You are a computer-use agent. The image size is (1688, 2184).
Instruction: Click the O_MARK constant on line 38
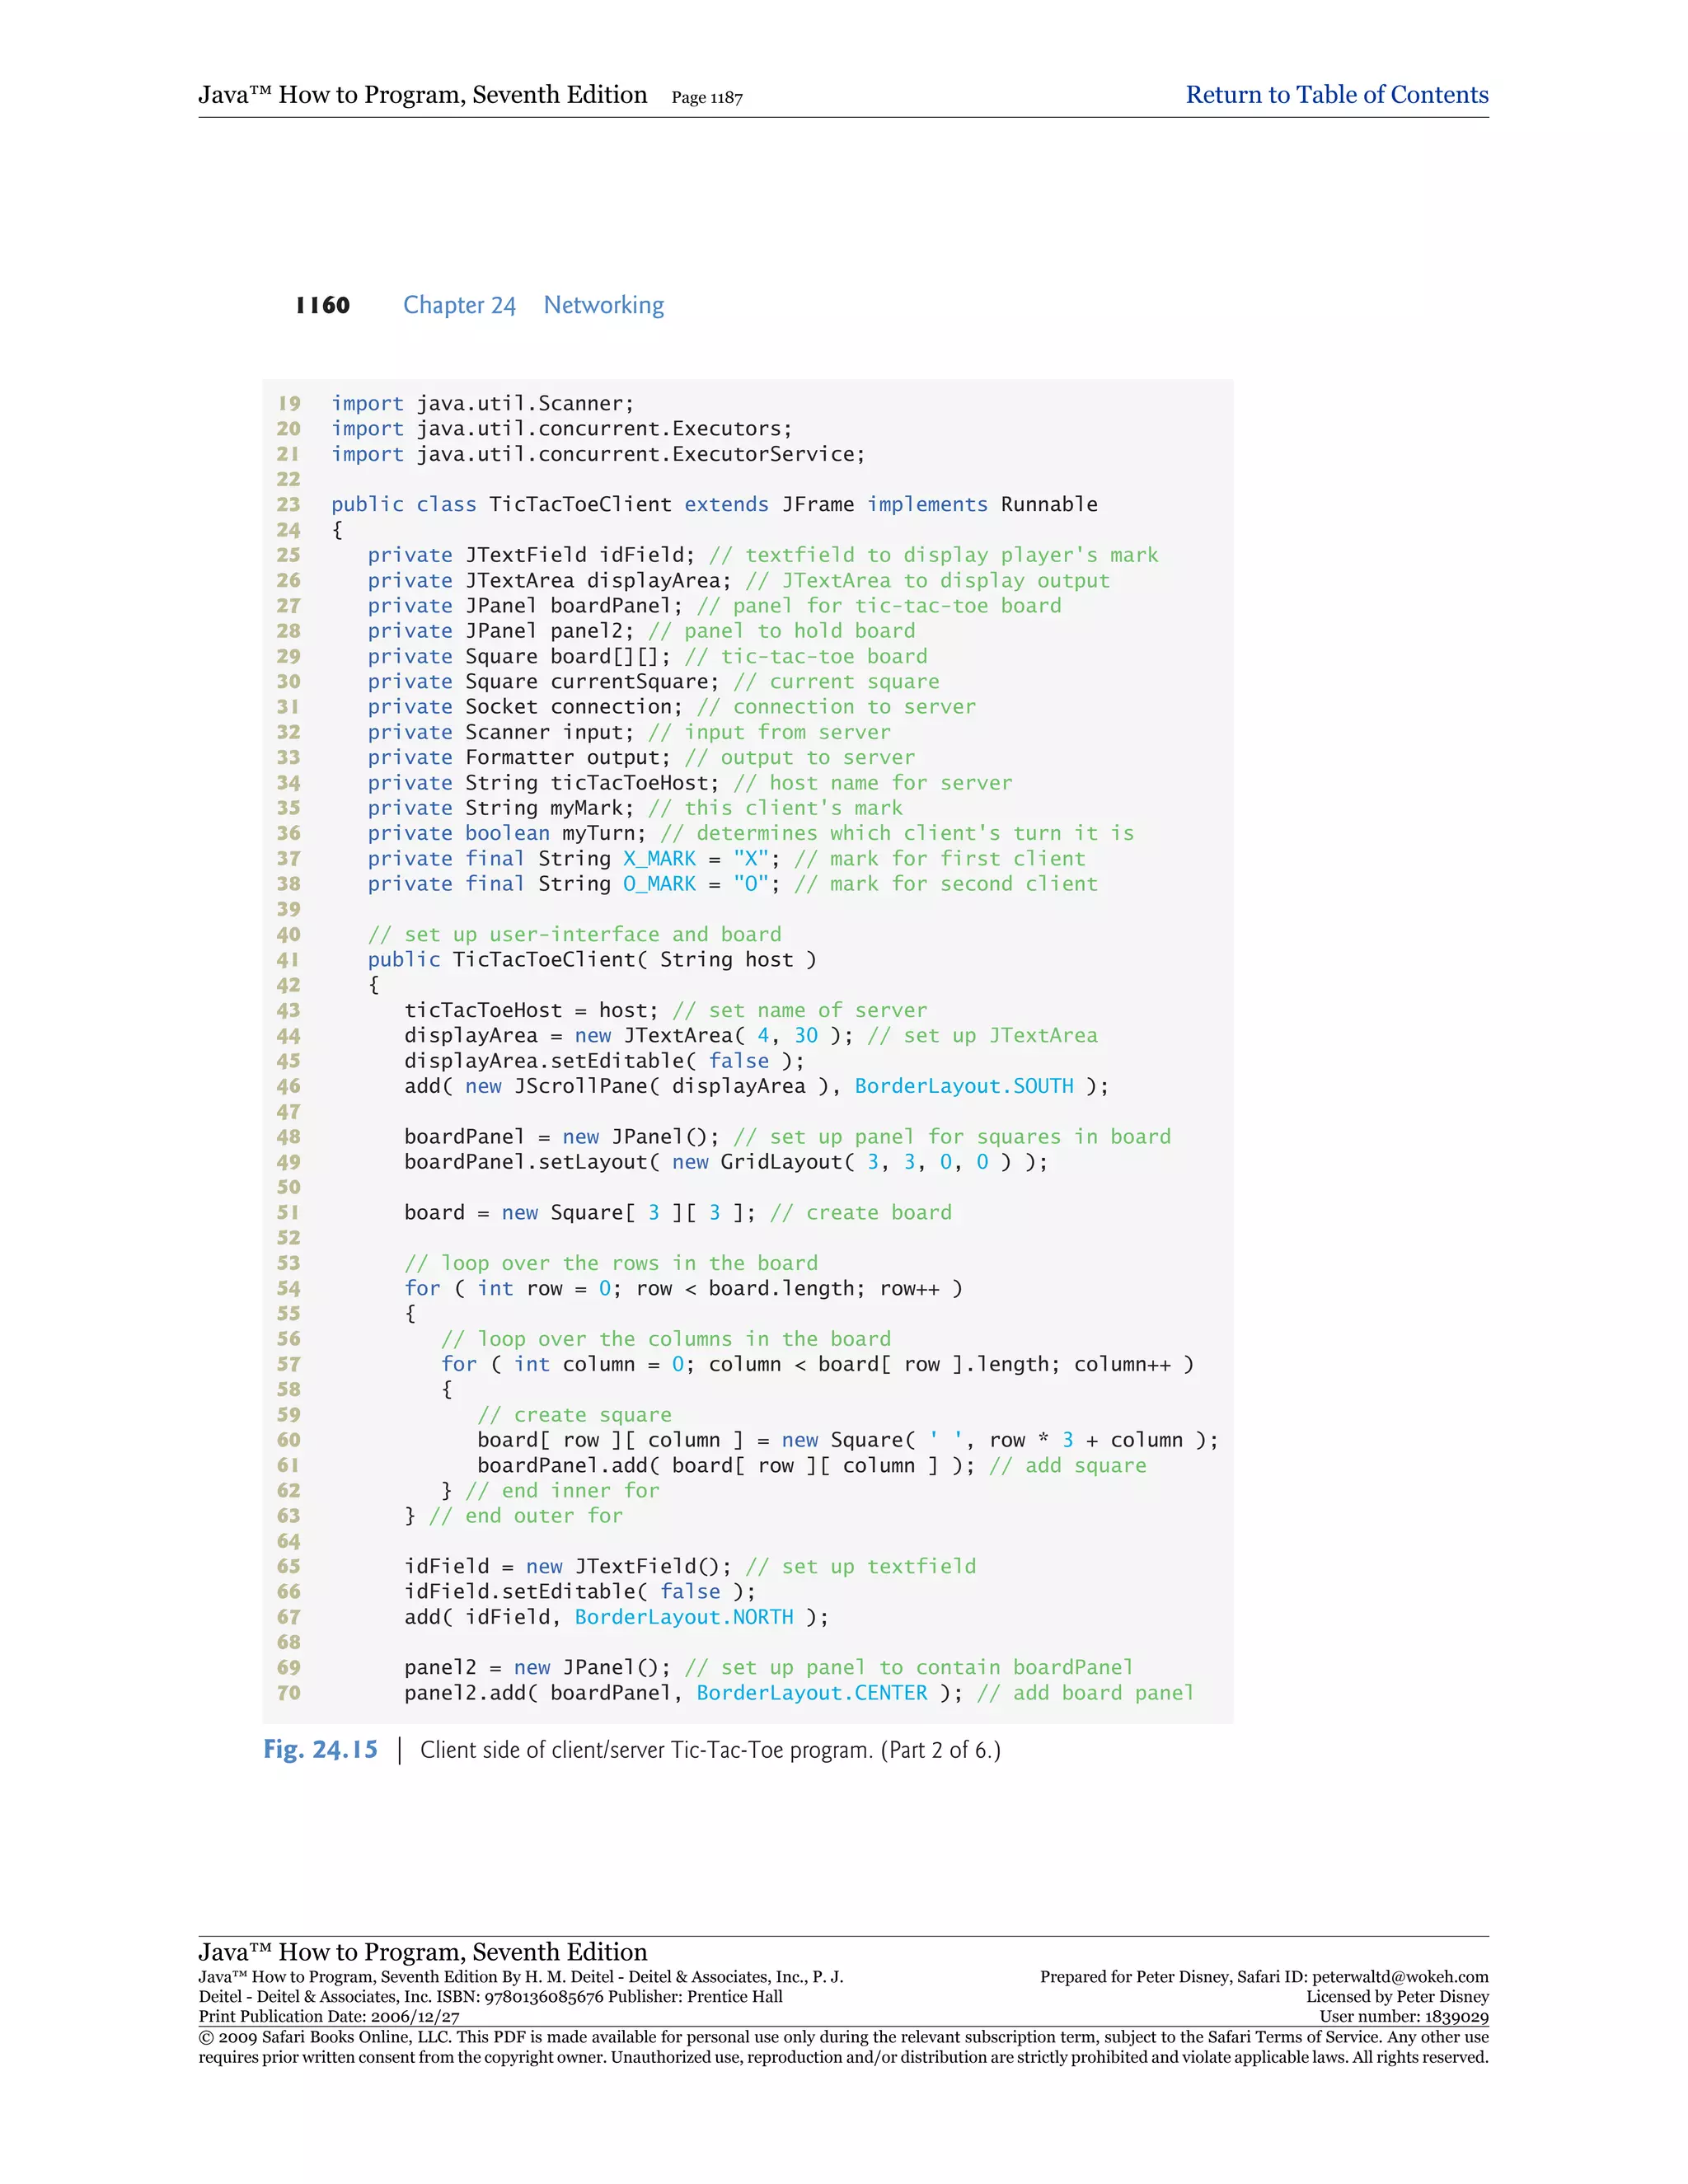[659, 884]
